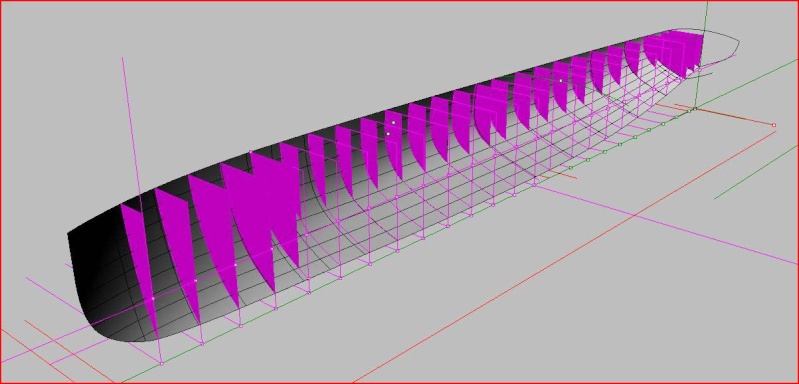Select the control point at the red axis line's far right end
This screenshot has width=799, height=384.
coord(774,125)
